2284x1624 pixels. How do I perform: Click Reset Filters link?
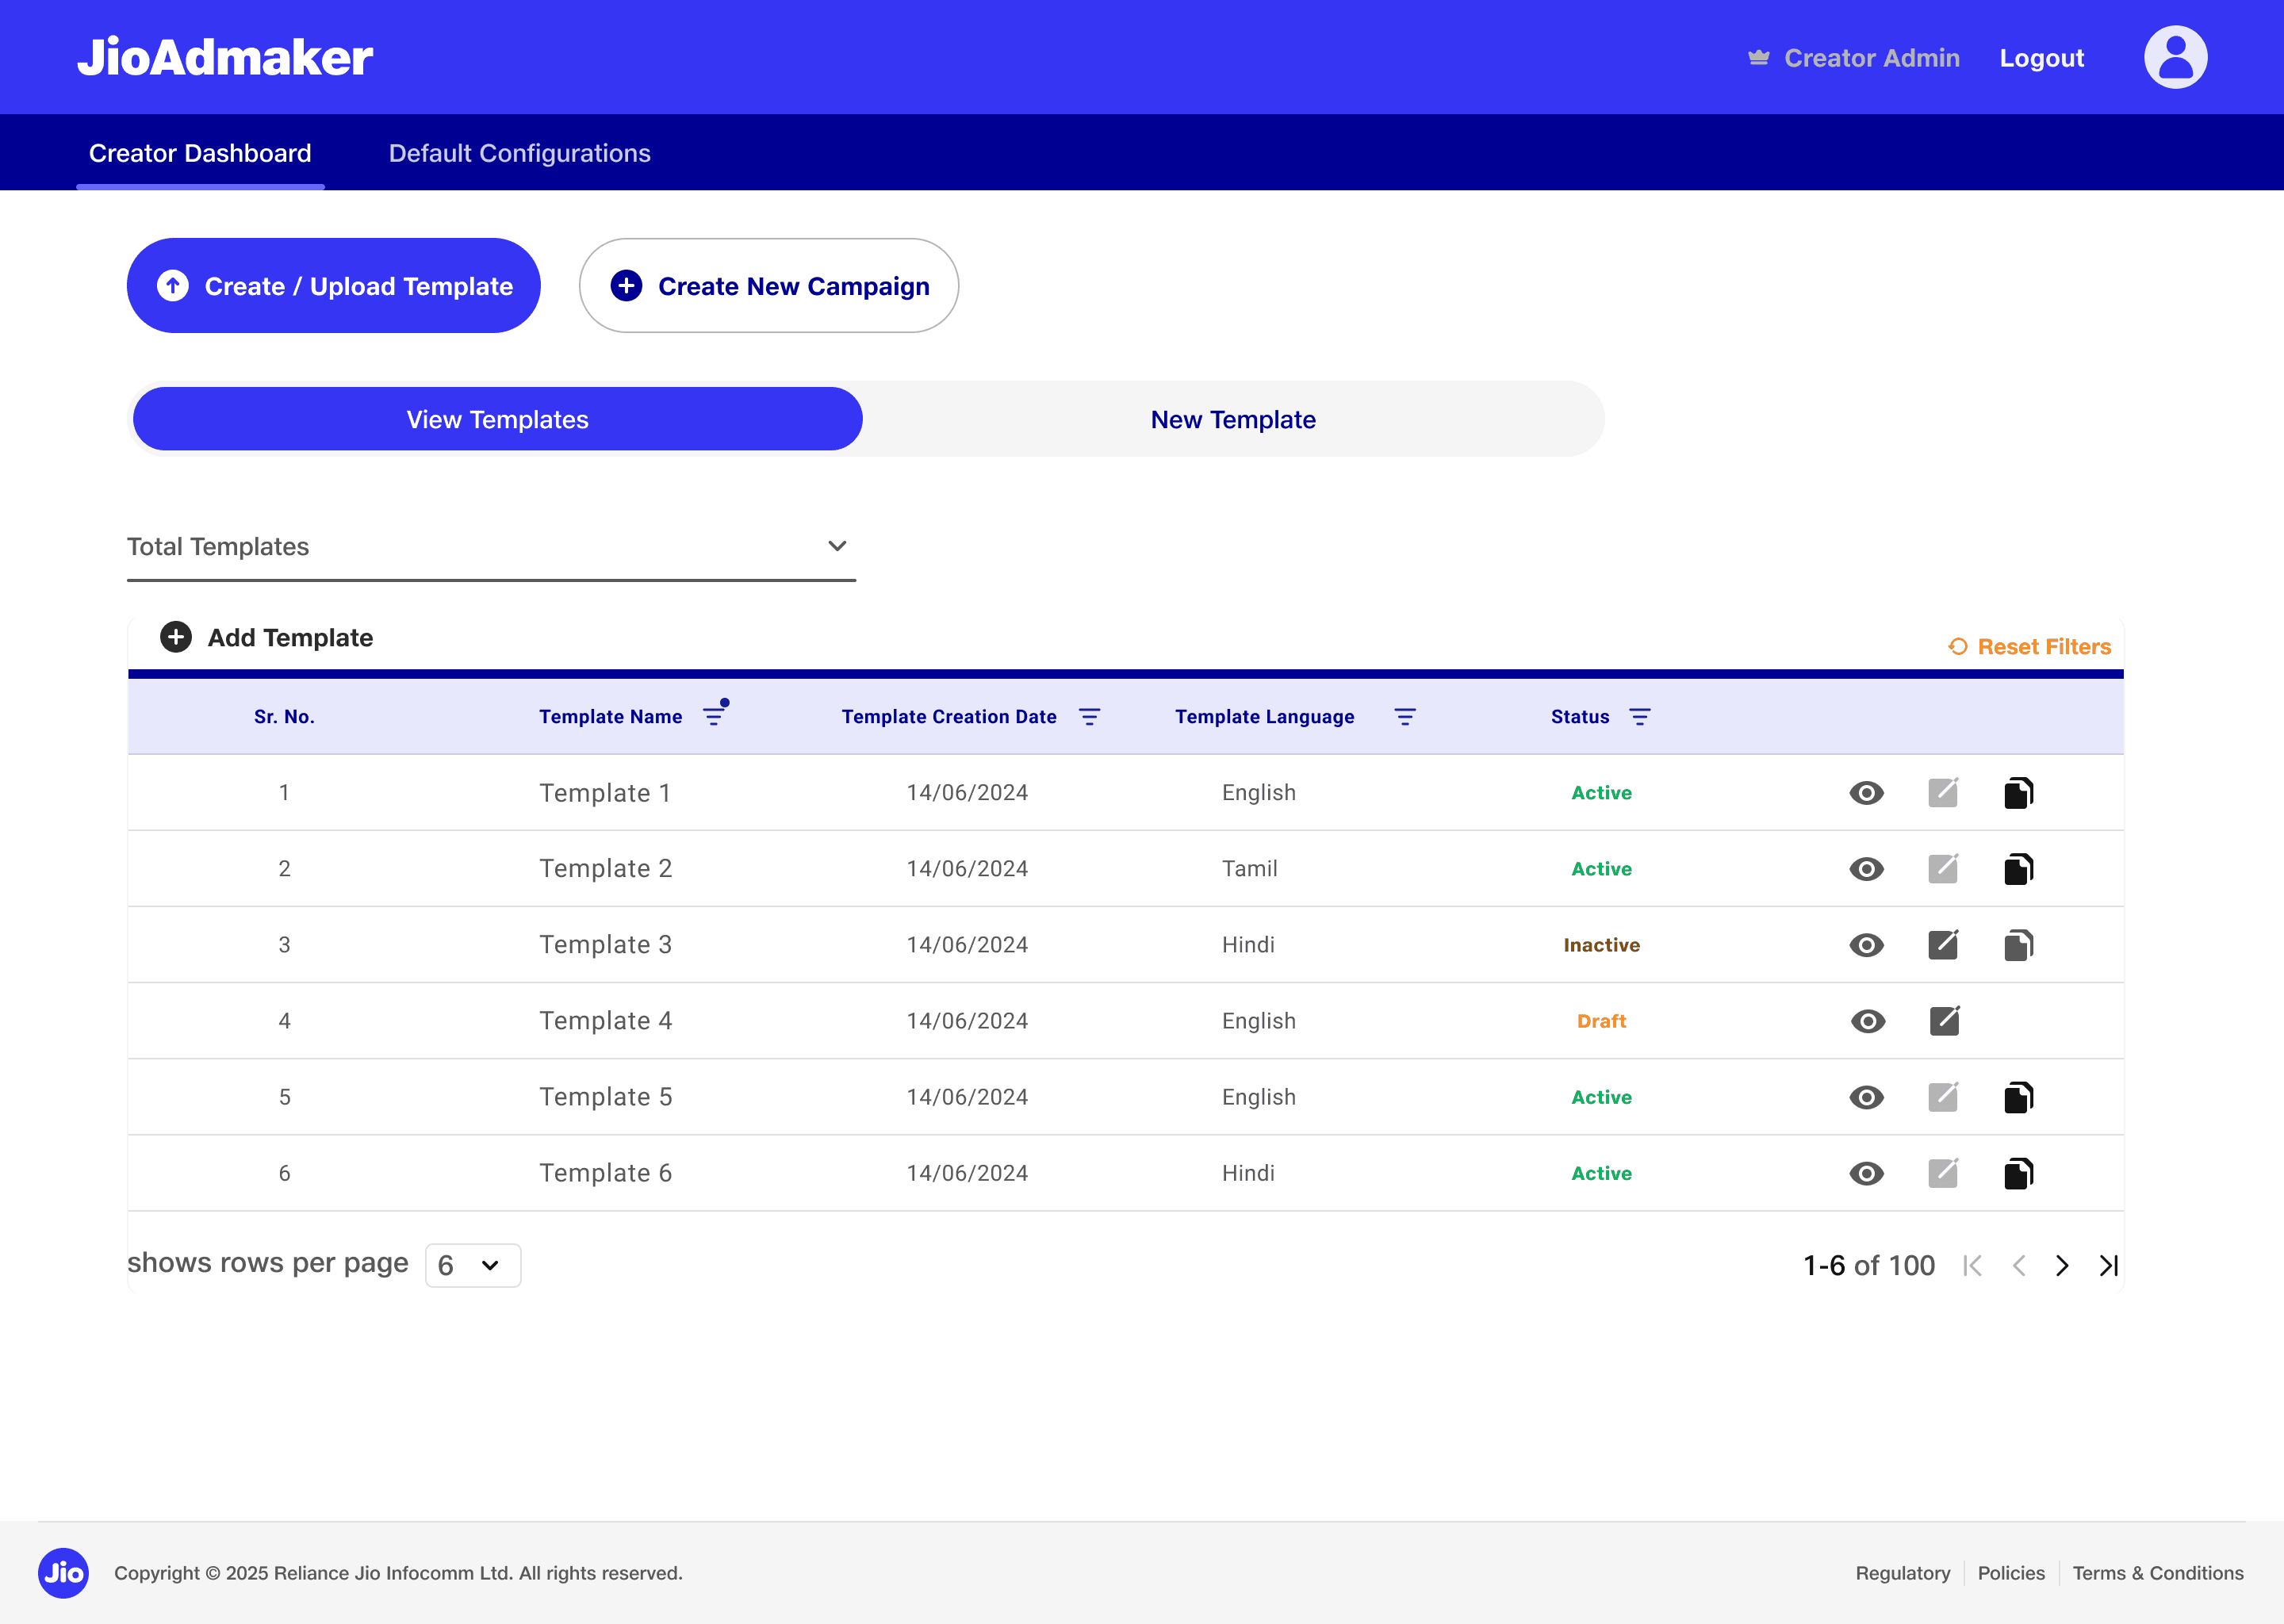tap(2030, 647)
